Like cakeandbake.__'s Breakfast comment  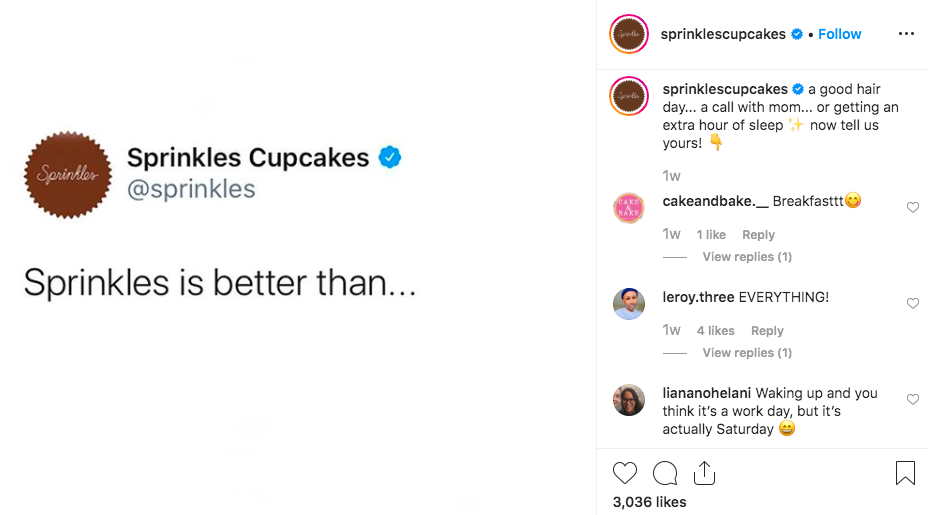[x=912, y=207]
